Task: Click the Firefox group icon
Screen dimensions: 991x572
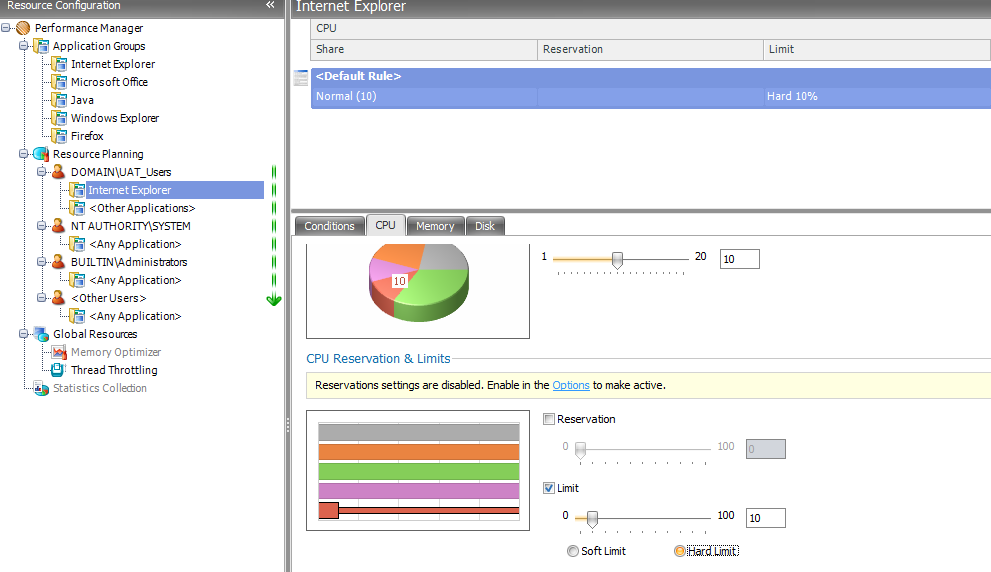Action: 59,136
